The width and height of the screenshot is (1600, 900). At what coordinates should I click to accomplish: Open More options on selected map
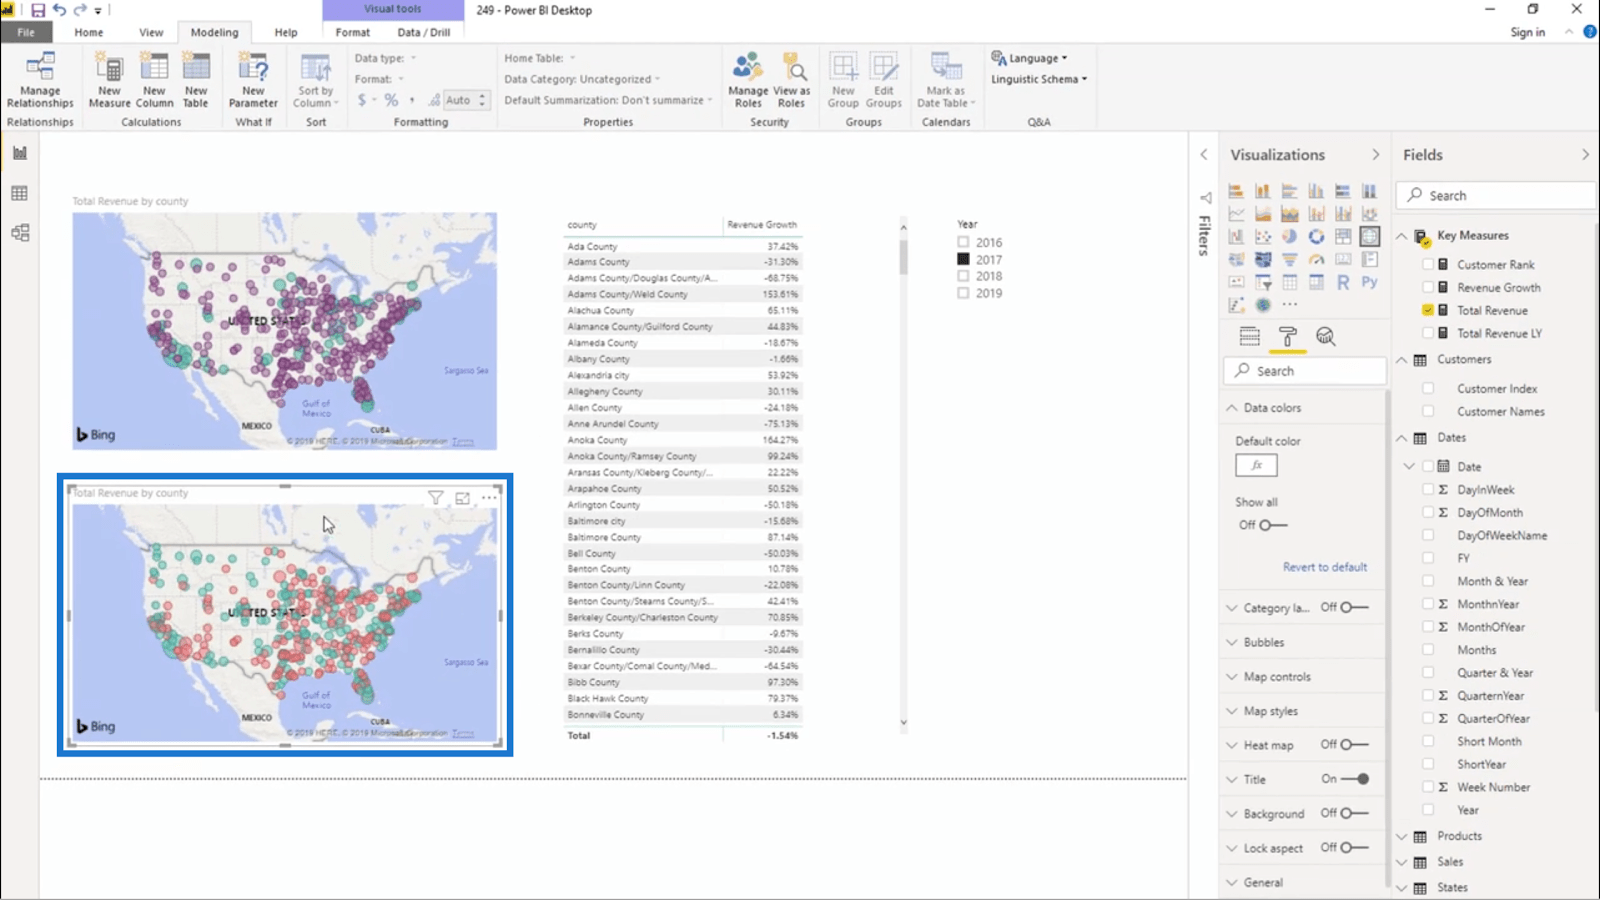(489, 497)
